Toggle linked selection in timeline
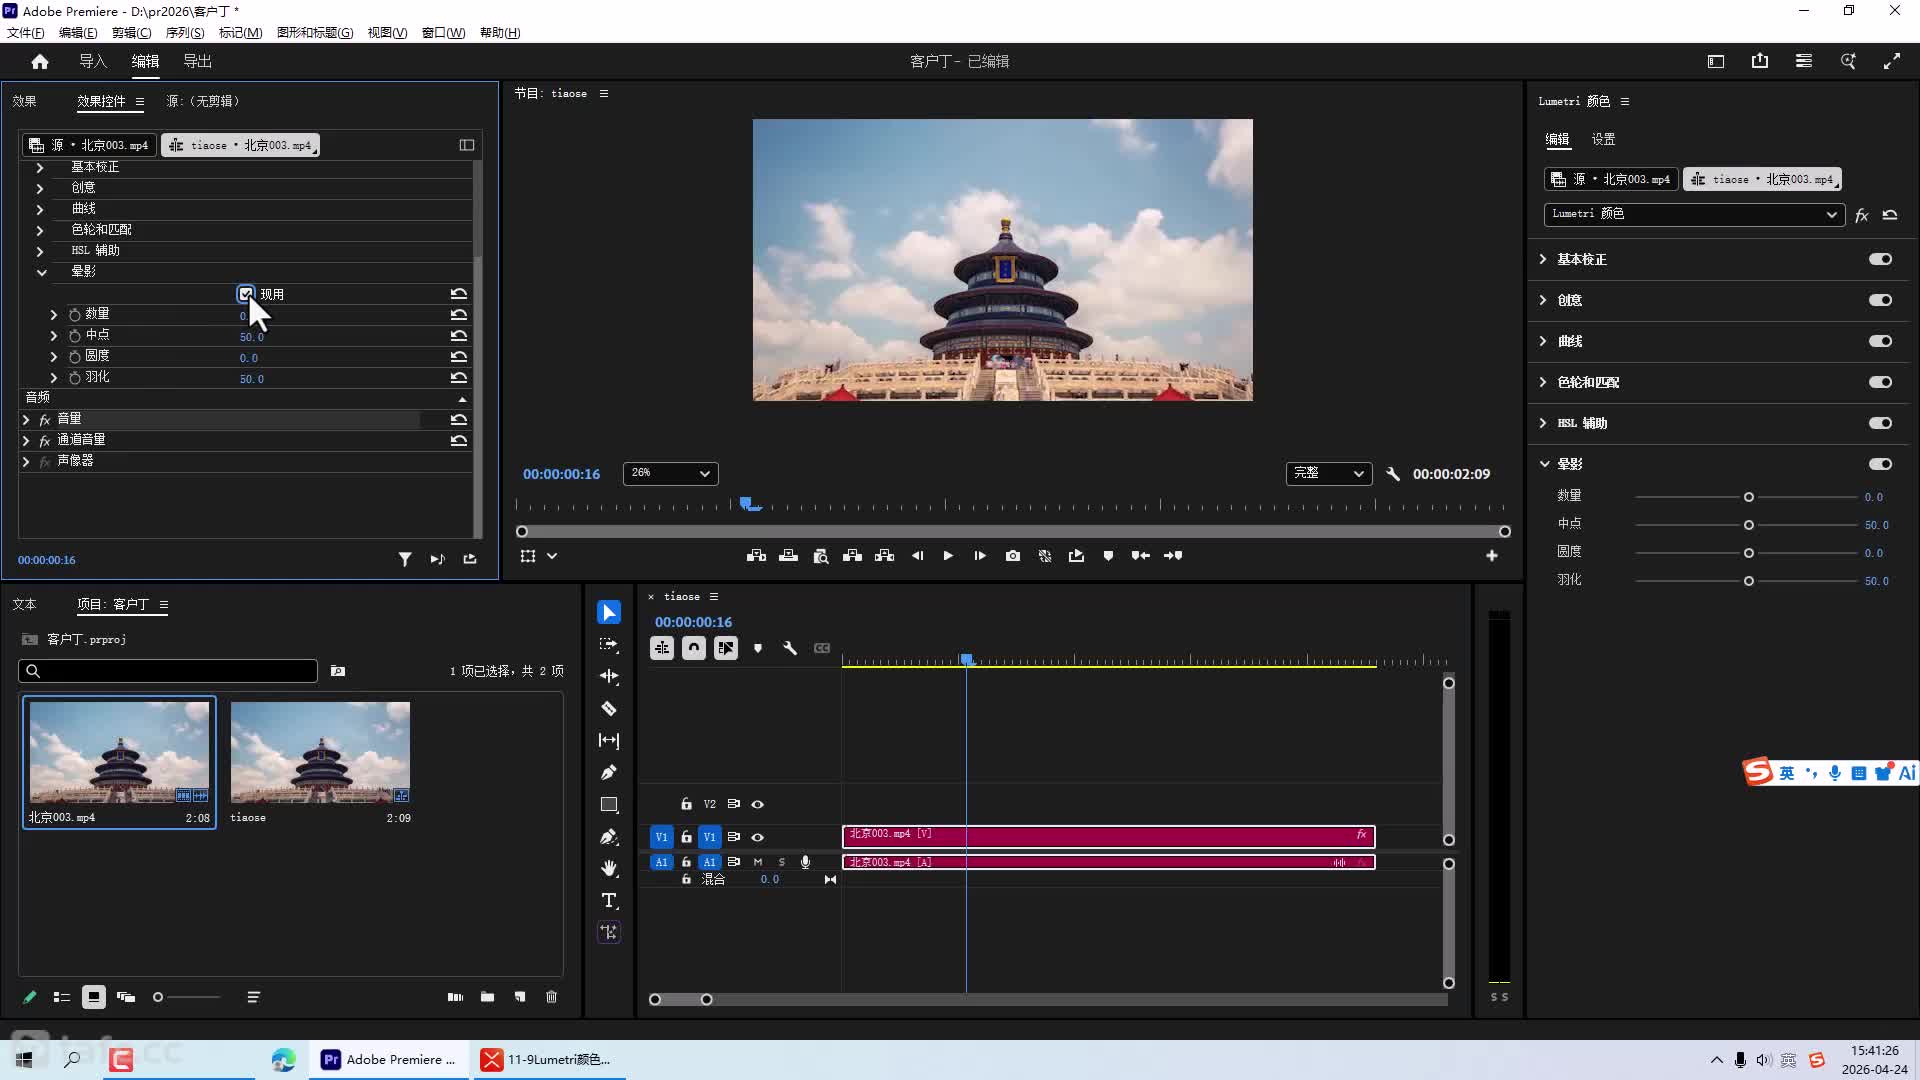This screenshot has width=1920, height=1080. point(726,648)
